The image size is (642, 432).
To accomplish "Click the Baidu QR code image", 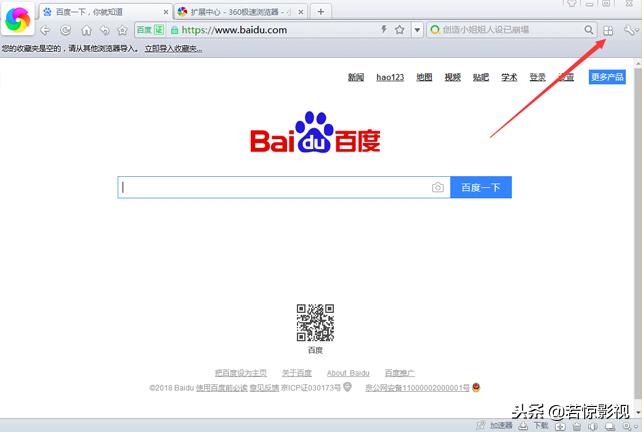I will coord(315,323).
